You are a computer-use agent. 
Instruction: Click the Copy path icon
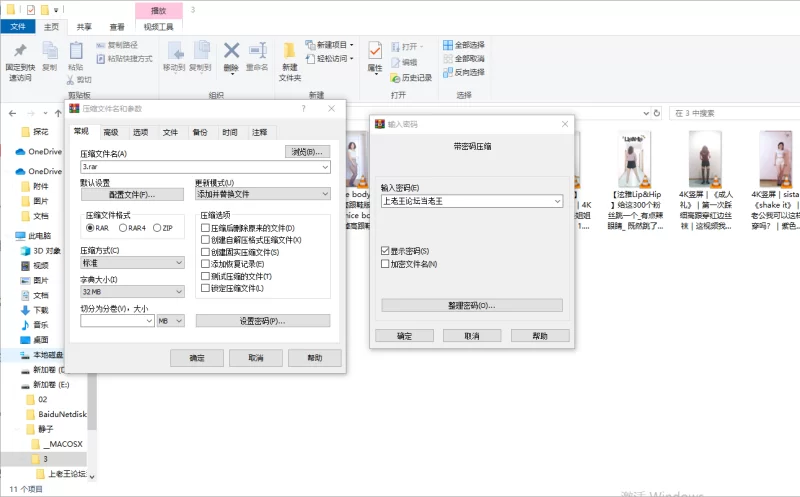(101, 45)
